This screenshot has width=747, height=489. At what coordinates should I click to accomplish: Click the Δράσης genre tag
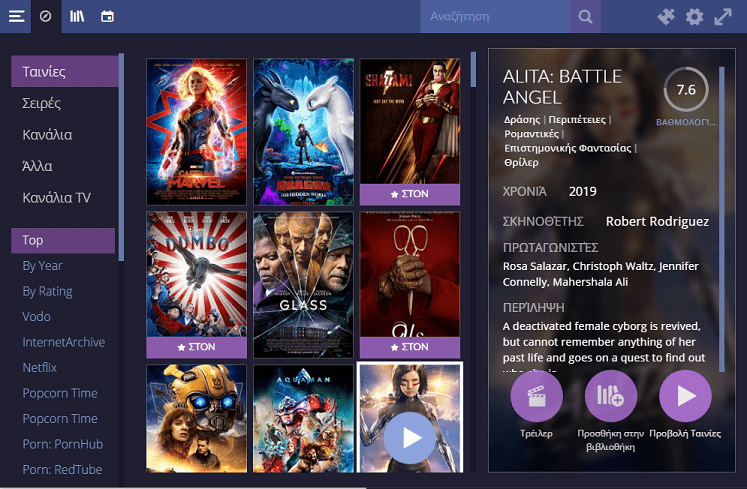pyautogui.click(x=522, y=120)
